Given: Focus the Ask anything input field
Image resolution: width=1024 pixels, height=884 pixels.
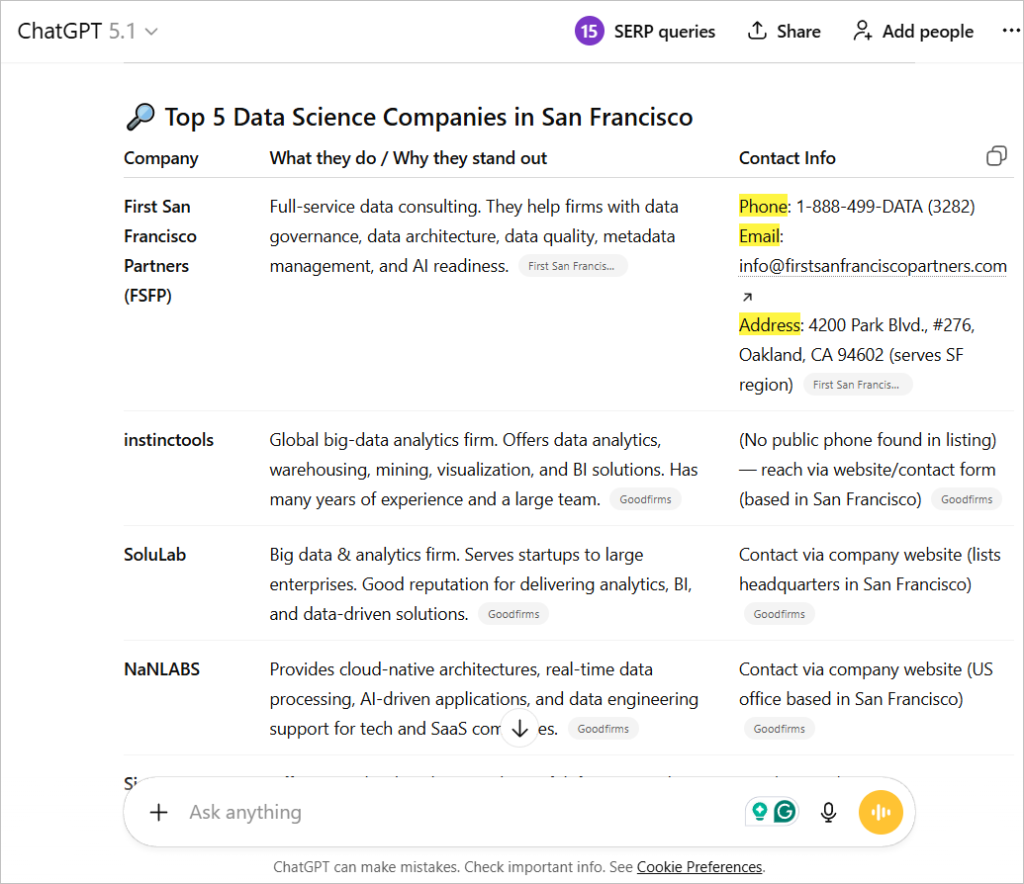Looking at the screenshot, I should point(450,812).
